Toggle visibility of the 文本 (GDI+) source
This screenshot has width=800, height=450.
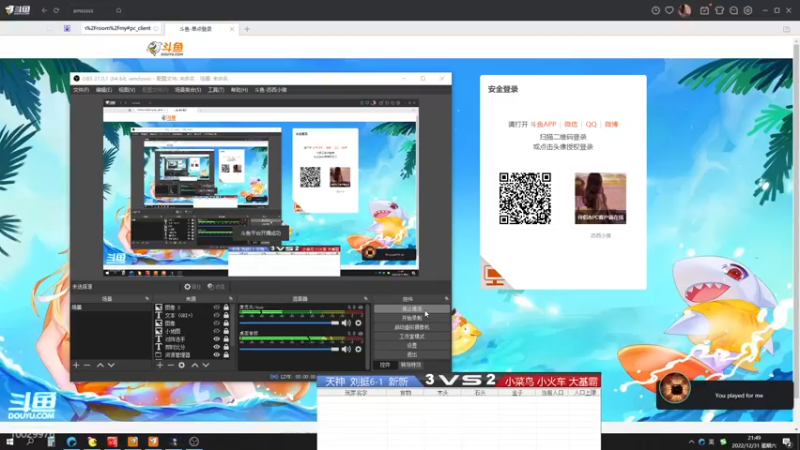click(x=217, y=315)
